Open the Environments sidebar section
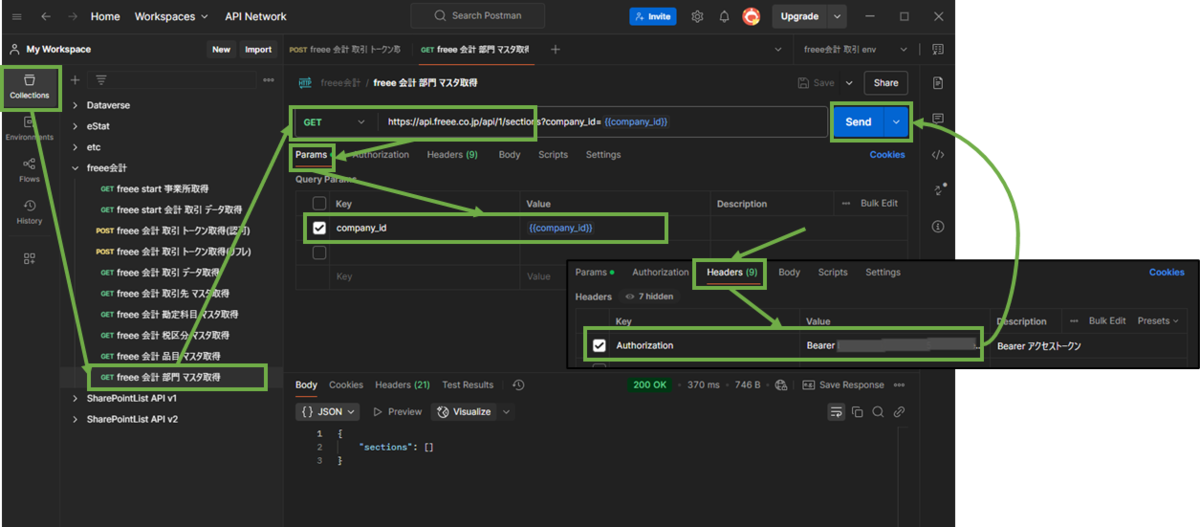Image resolution: width=1200 pixels, height=527 pixels. click(x=29, y=128)
